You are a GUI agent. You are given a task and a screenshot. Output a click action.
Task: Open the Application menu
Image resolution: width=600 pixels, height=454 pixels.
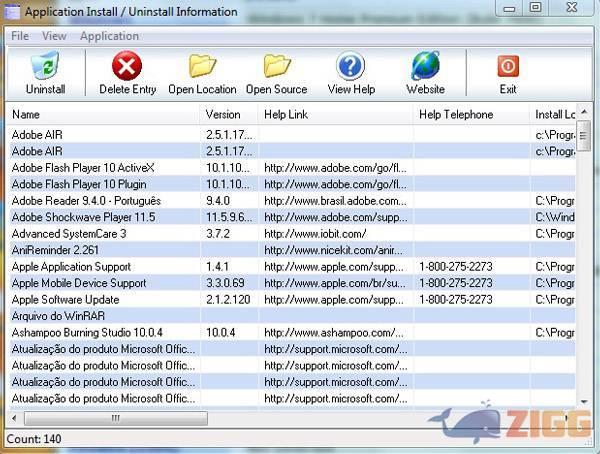pos(109,36)
